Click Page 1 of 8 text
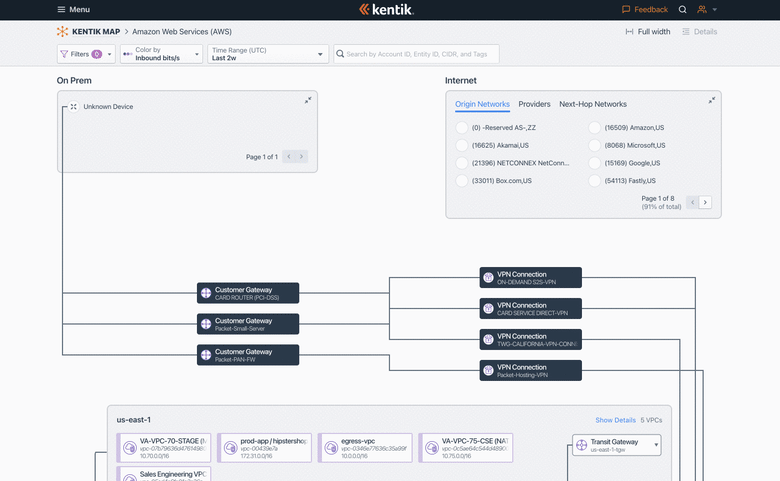The image size is (780, 481). 658,198
